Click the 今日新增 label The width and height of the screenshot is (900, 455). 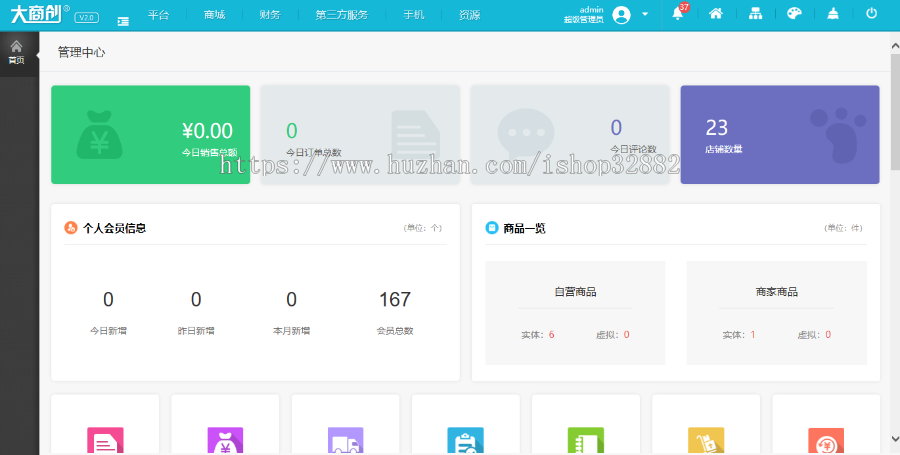pyautogui.click(x=108, y=331)
